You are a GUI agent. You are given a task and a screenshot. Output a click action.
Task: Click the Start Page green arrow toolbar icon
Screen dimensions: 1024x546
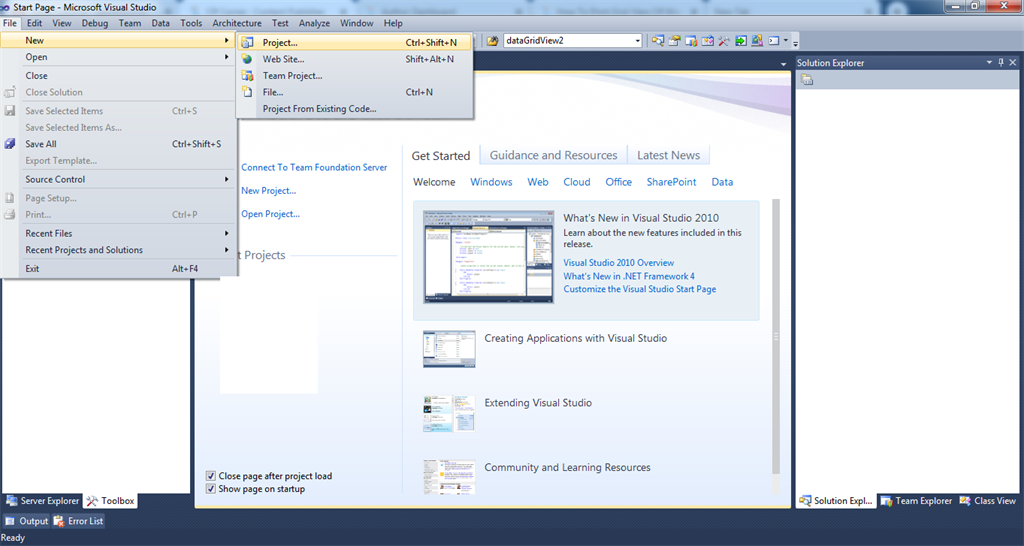pos(741,40)
